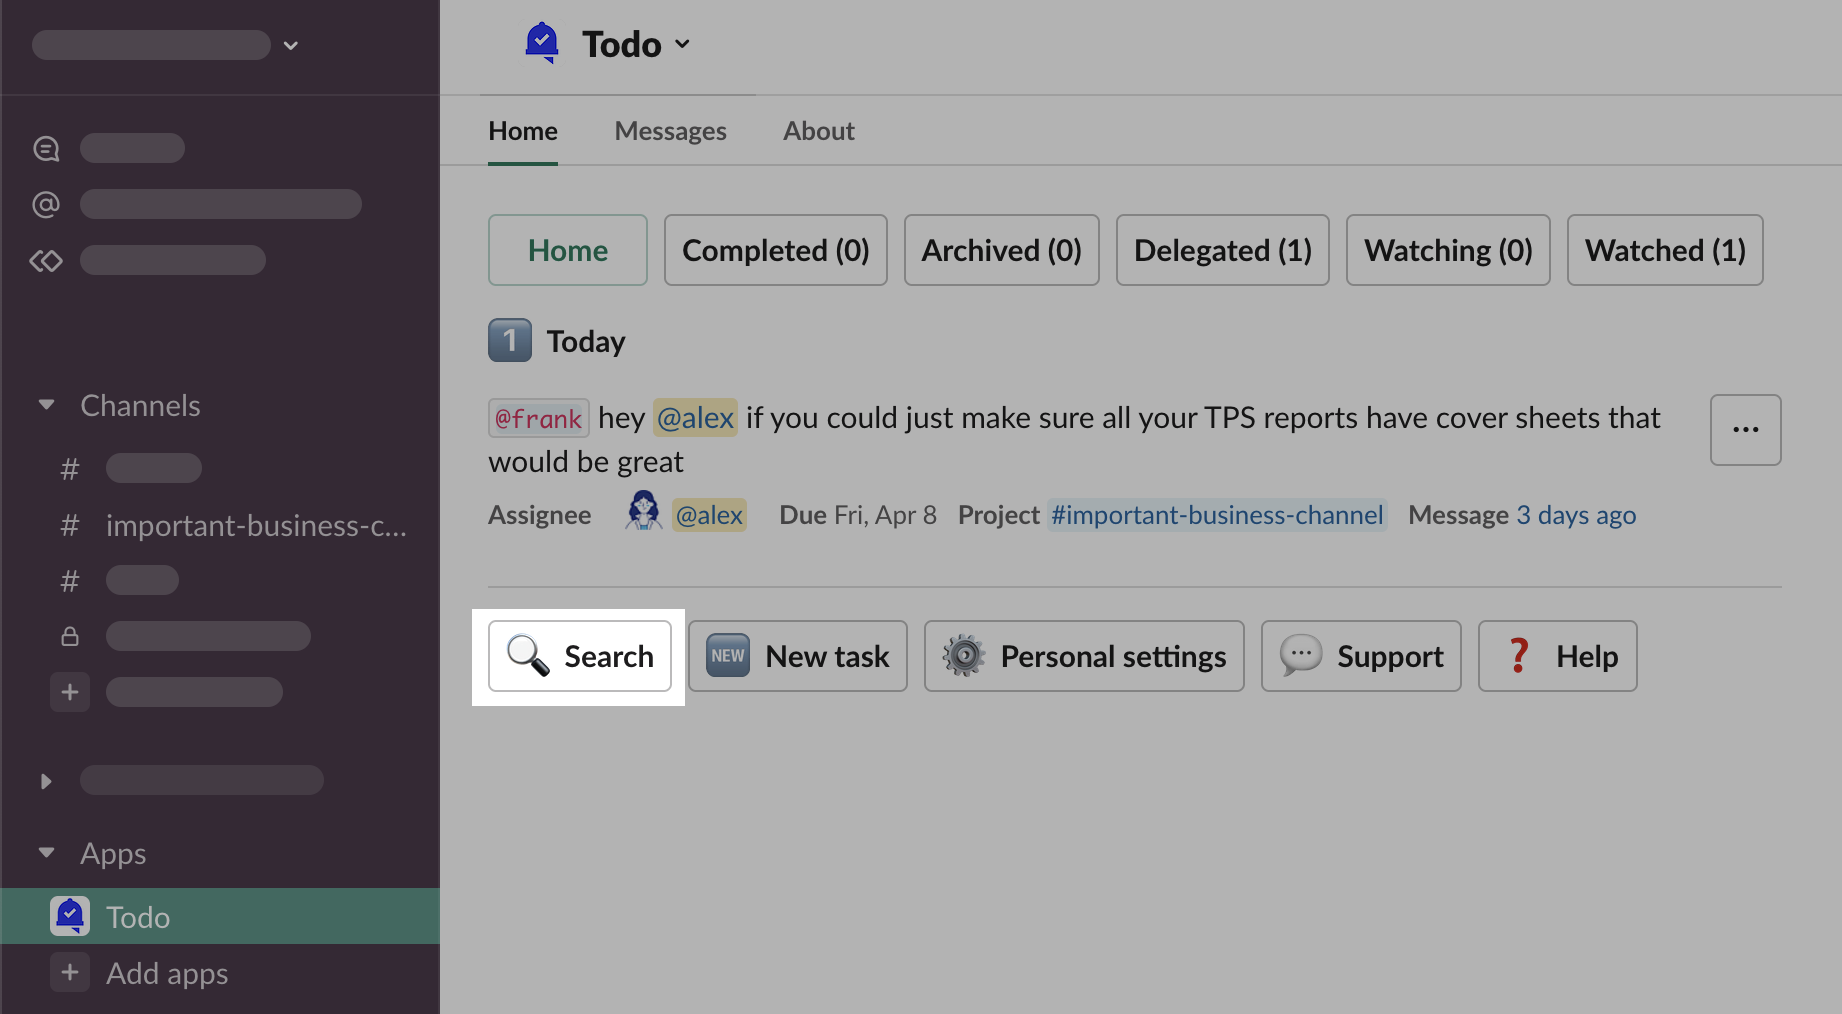Click the Search button
The image size is (1842, 1014).
(580, 656)
